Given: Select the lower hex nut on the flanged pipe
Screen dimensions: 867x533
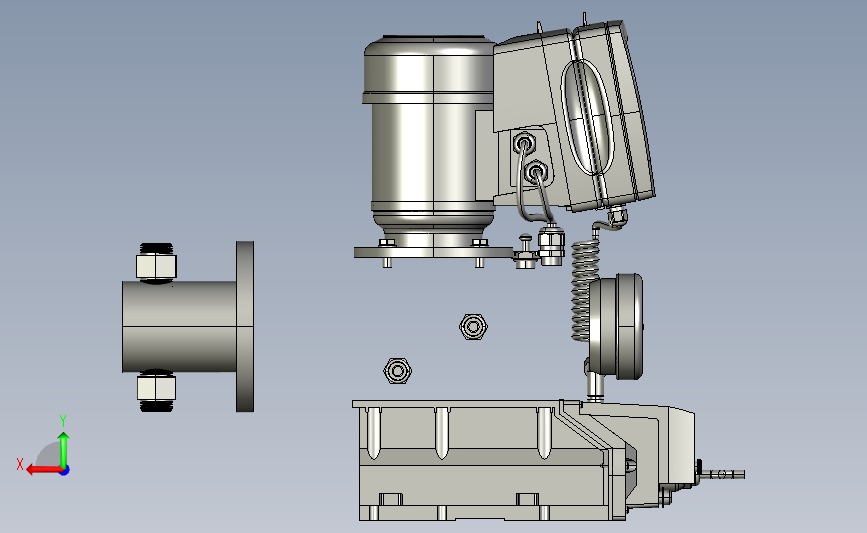Looking at the screenshot, I should (x=156, y=388).
